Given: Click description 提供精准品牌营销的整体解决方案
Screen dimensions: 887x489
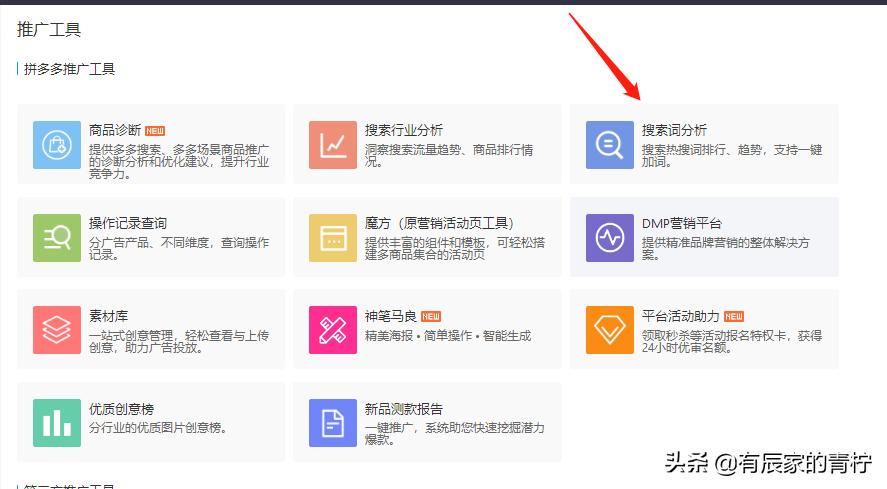Looking at the screenshot, I should 725,248.
